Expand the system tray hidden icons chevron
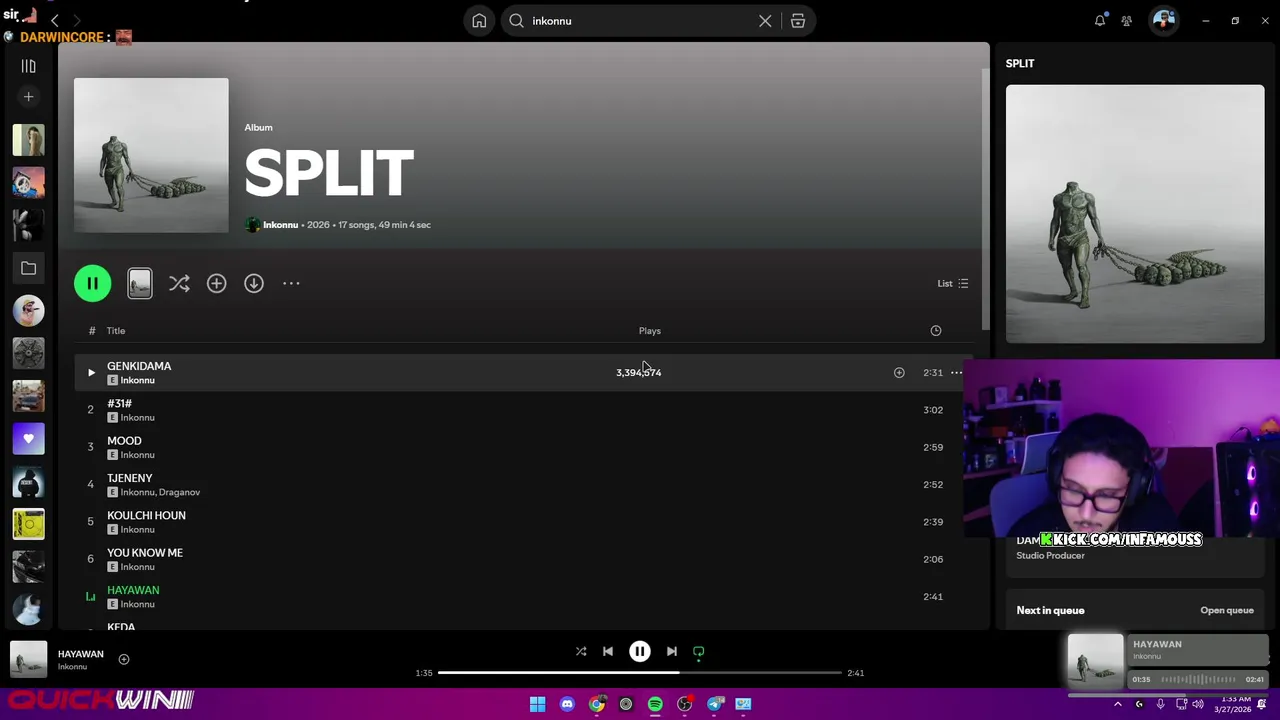Image resolution: width=1280 pixels, height=720 pixels. click(x=1118, y=704)
